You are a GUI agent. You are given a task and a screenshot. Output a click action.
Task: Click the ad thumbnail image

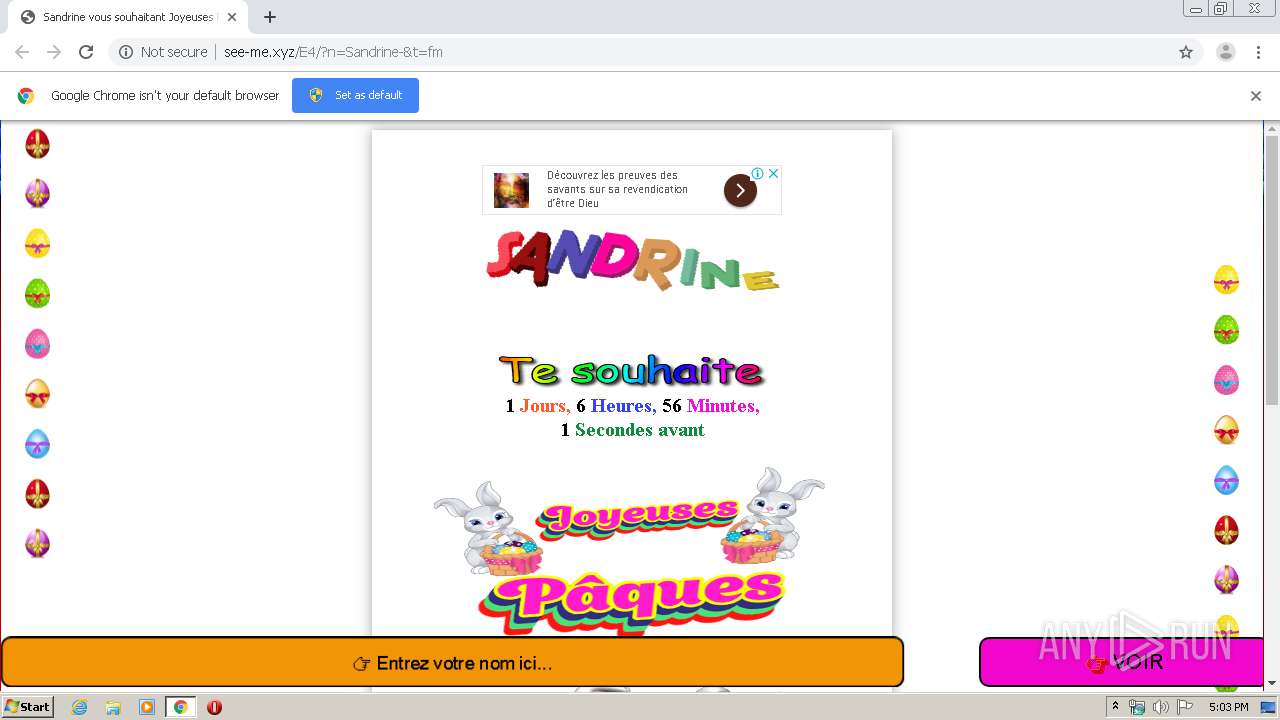(512, 190)
